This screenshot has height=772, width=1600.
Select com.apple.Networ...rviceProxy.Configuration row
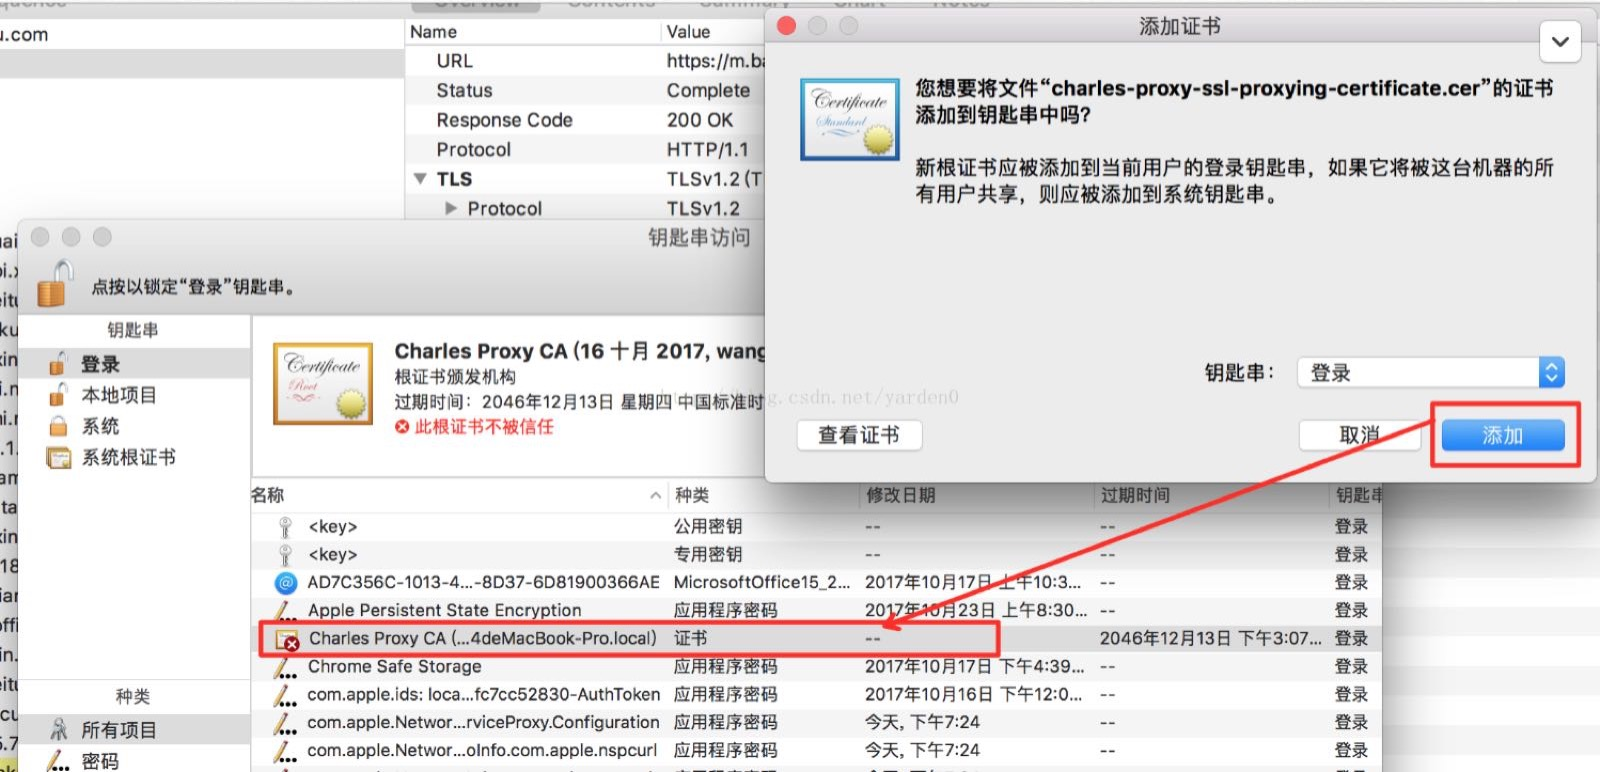pyautogui.click(x=817, y=722)
